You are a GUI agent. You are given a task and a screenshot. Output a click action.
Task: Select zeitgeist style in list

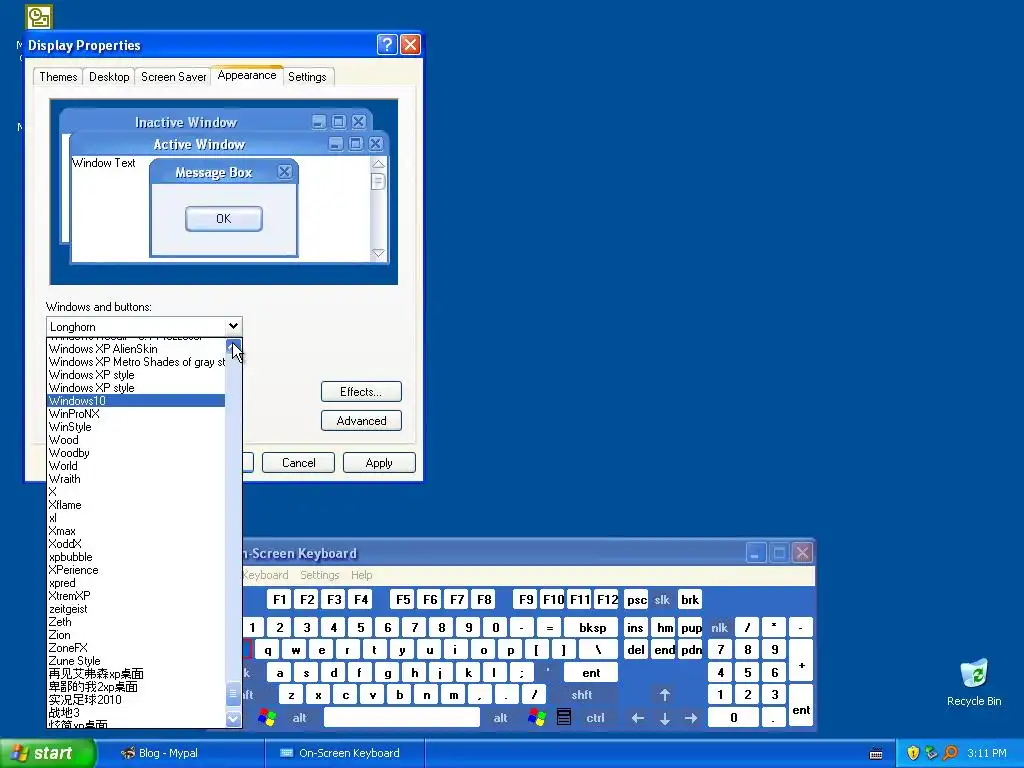coord(136,609)
